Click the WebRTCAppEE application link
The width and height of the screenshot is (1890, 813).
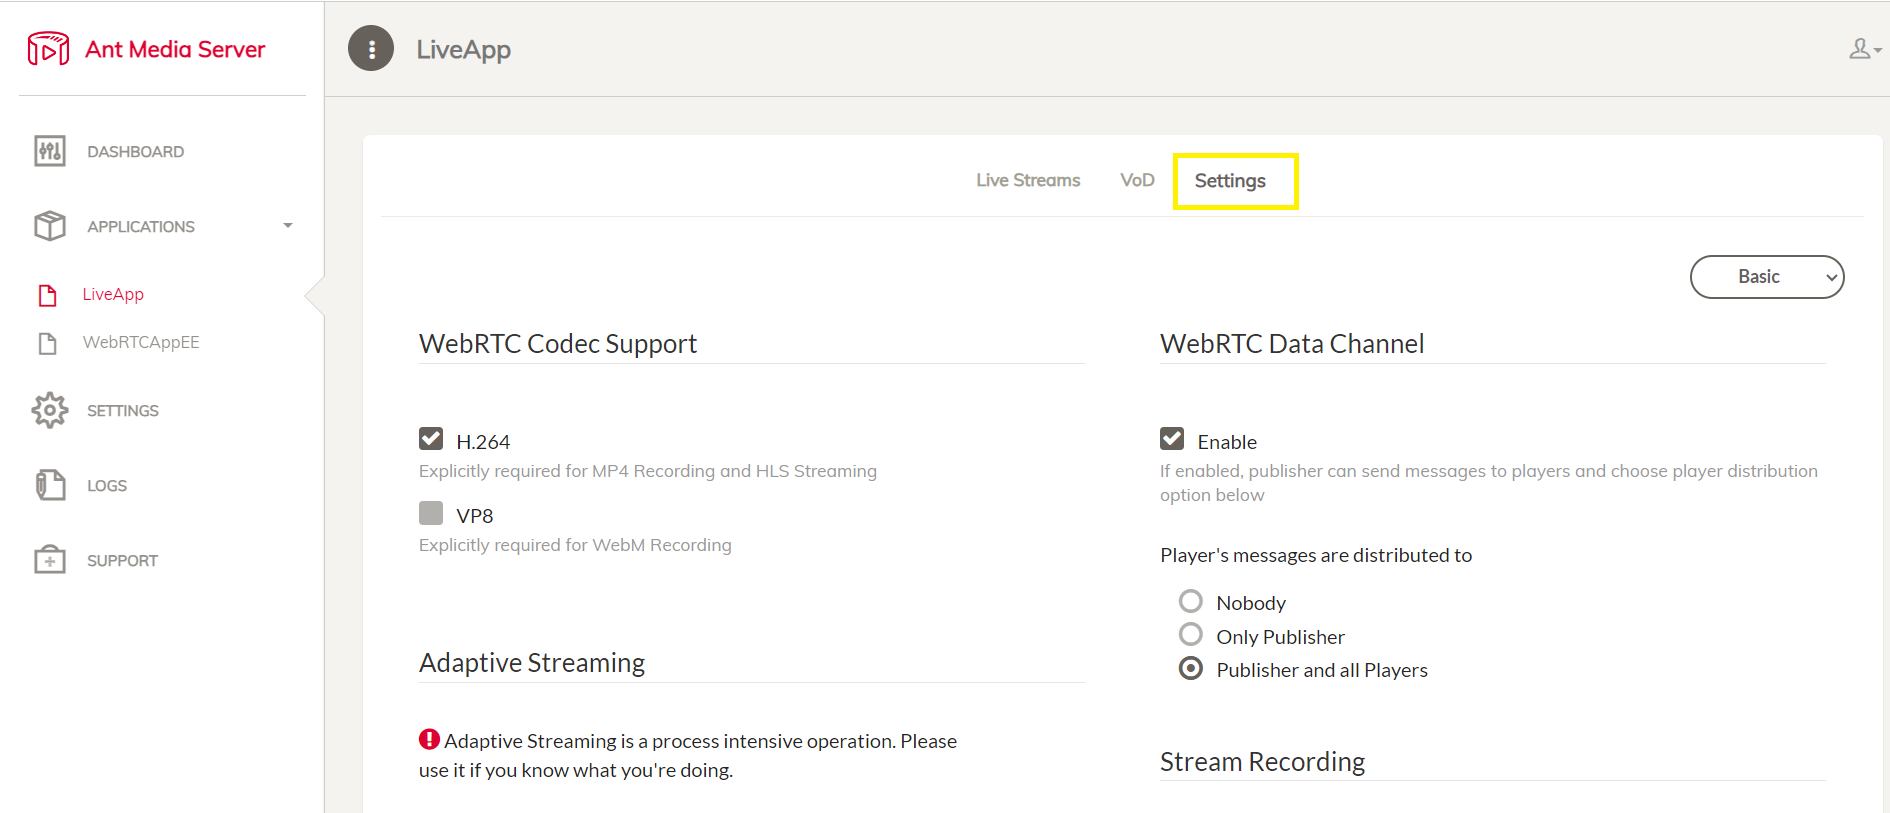tap(141, 342)
